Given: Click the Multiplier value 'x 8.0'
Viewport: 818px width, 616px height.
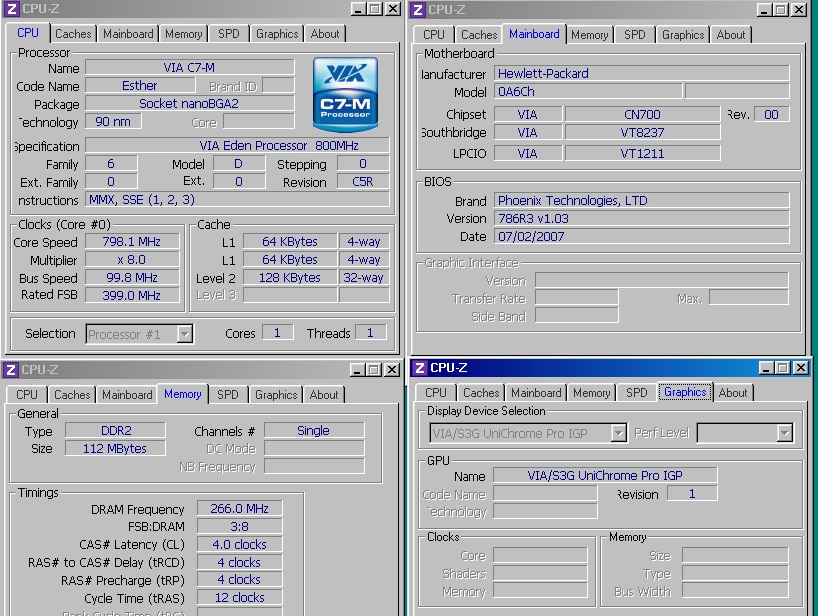Looking at the screenshot, I should pyautogui.click(x=133, y=260).
